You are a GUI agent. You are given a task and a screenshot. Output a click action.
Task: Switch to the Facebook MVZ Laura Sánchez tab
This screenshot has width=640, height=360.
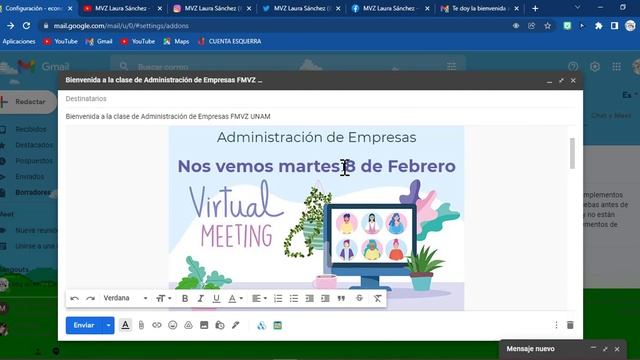390,8
